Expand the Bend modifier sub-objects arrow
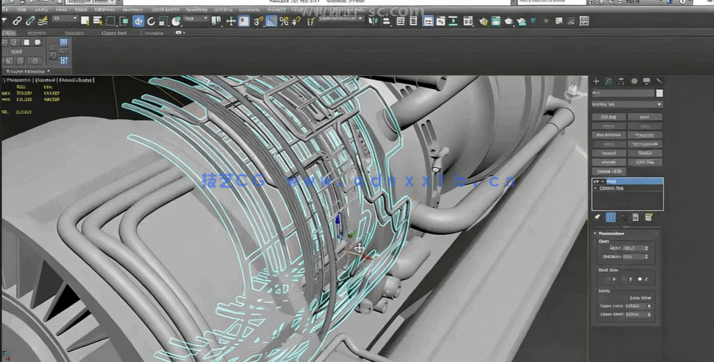The height and width of the screenshot is (362, 714). [x=602, y=181]
